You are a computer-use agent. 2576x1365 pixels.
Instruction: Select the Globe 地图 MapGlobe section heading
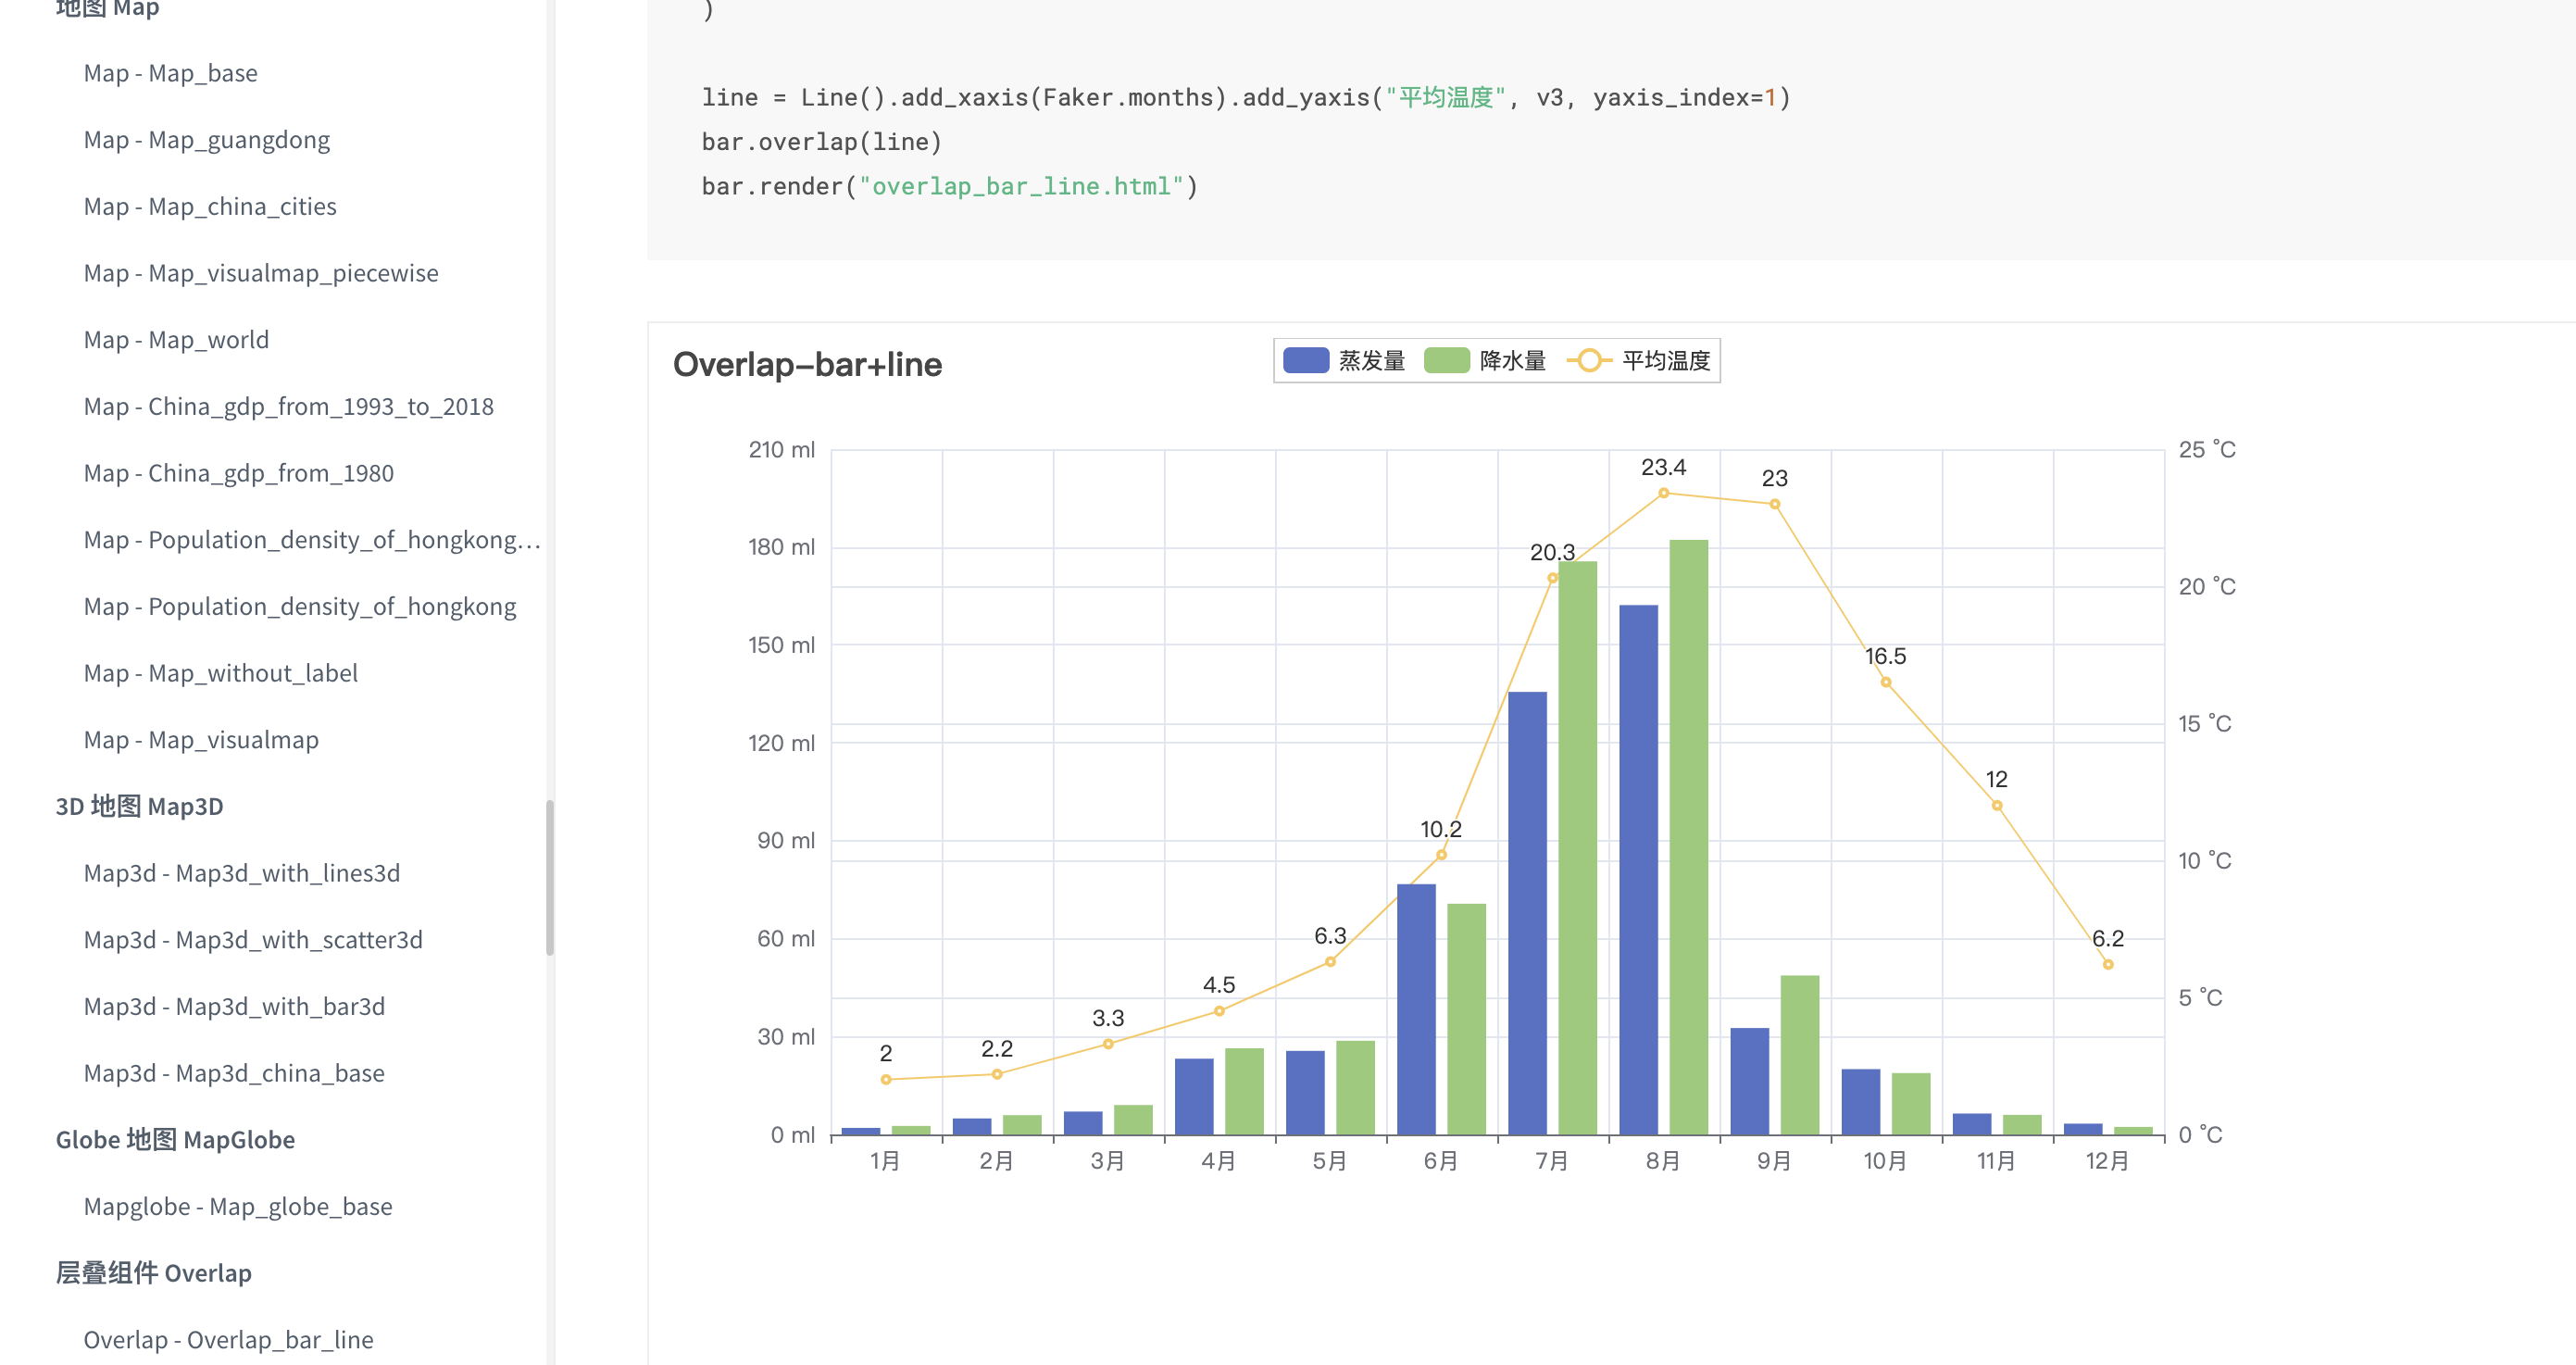pos(175,1139)
